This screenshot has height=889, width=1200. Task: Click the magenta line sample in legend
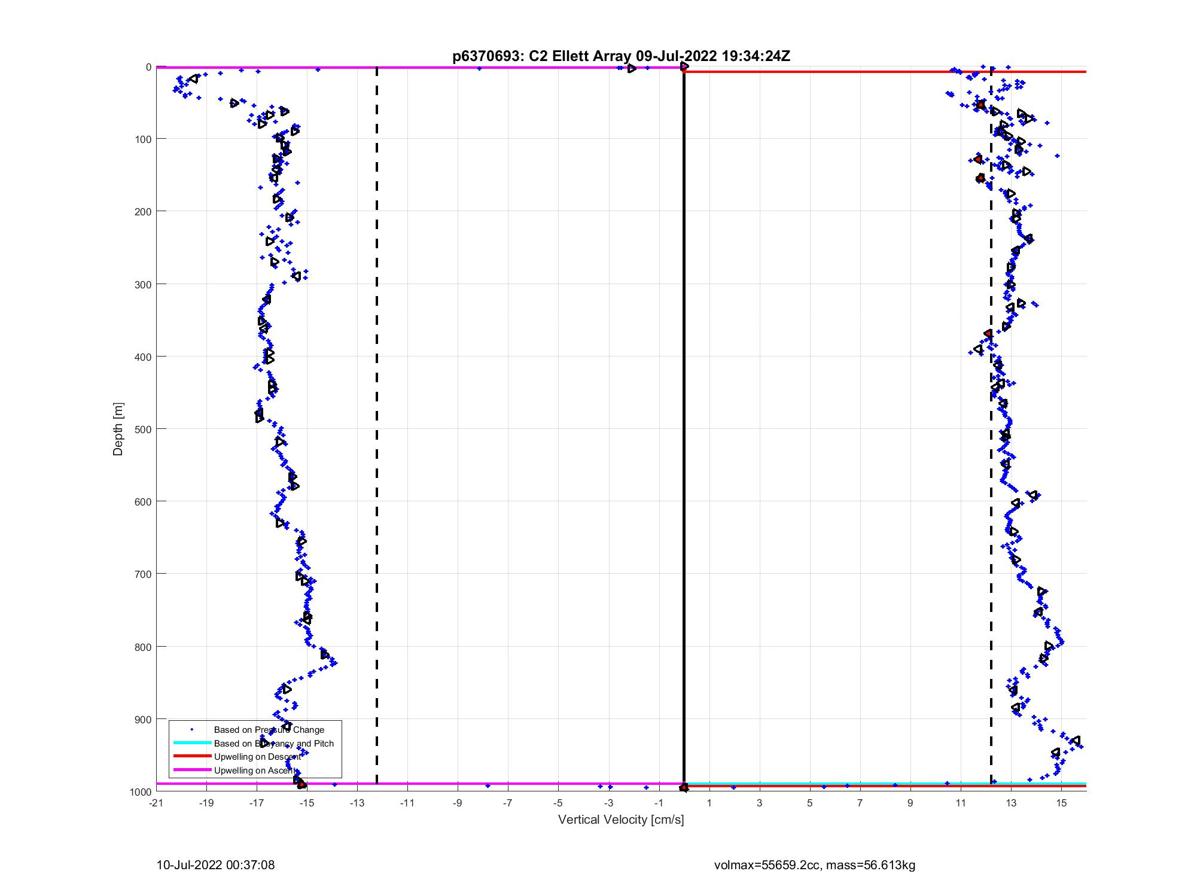tap(191, 770)
